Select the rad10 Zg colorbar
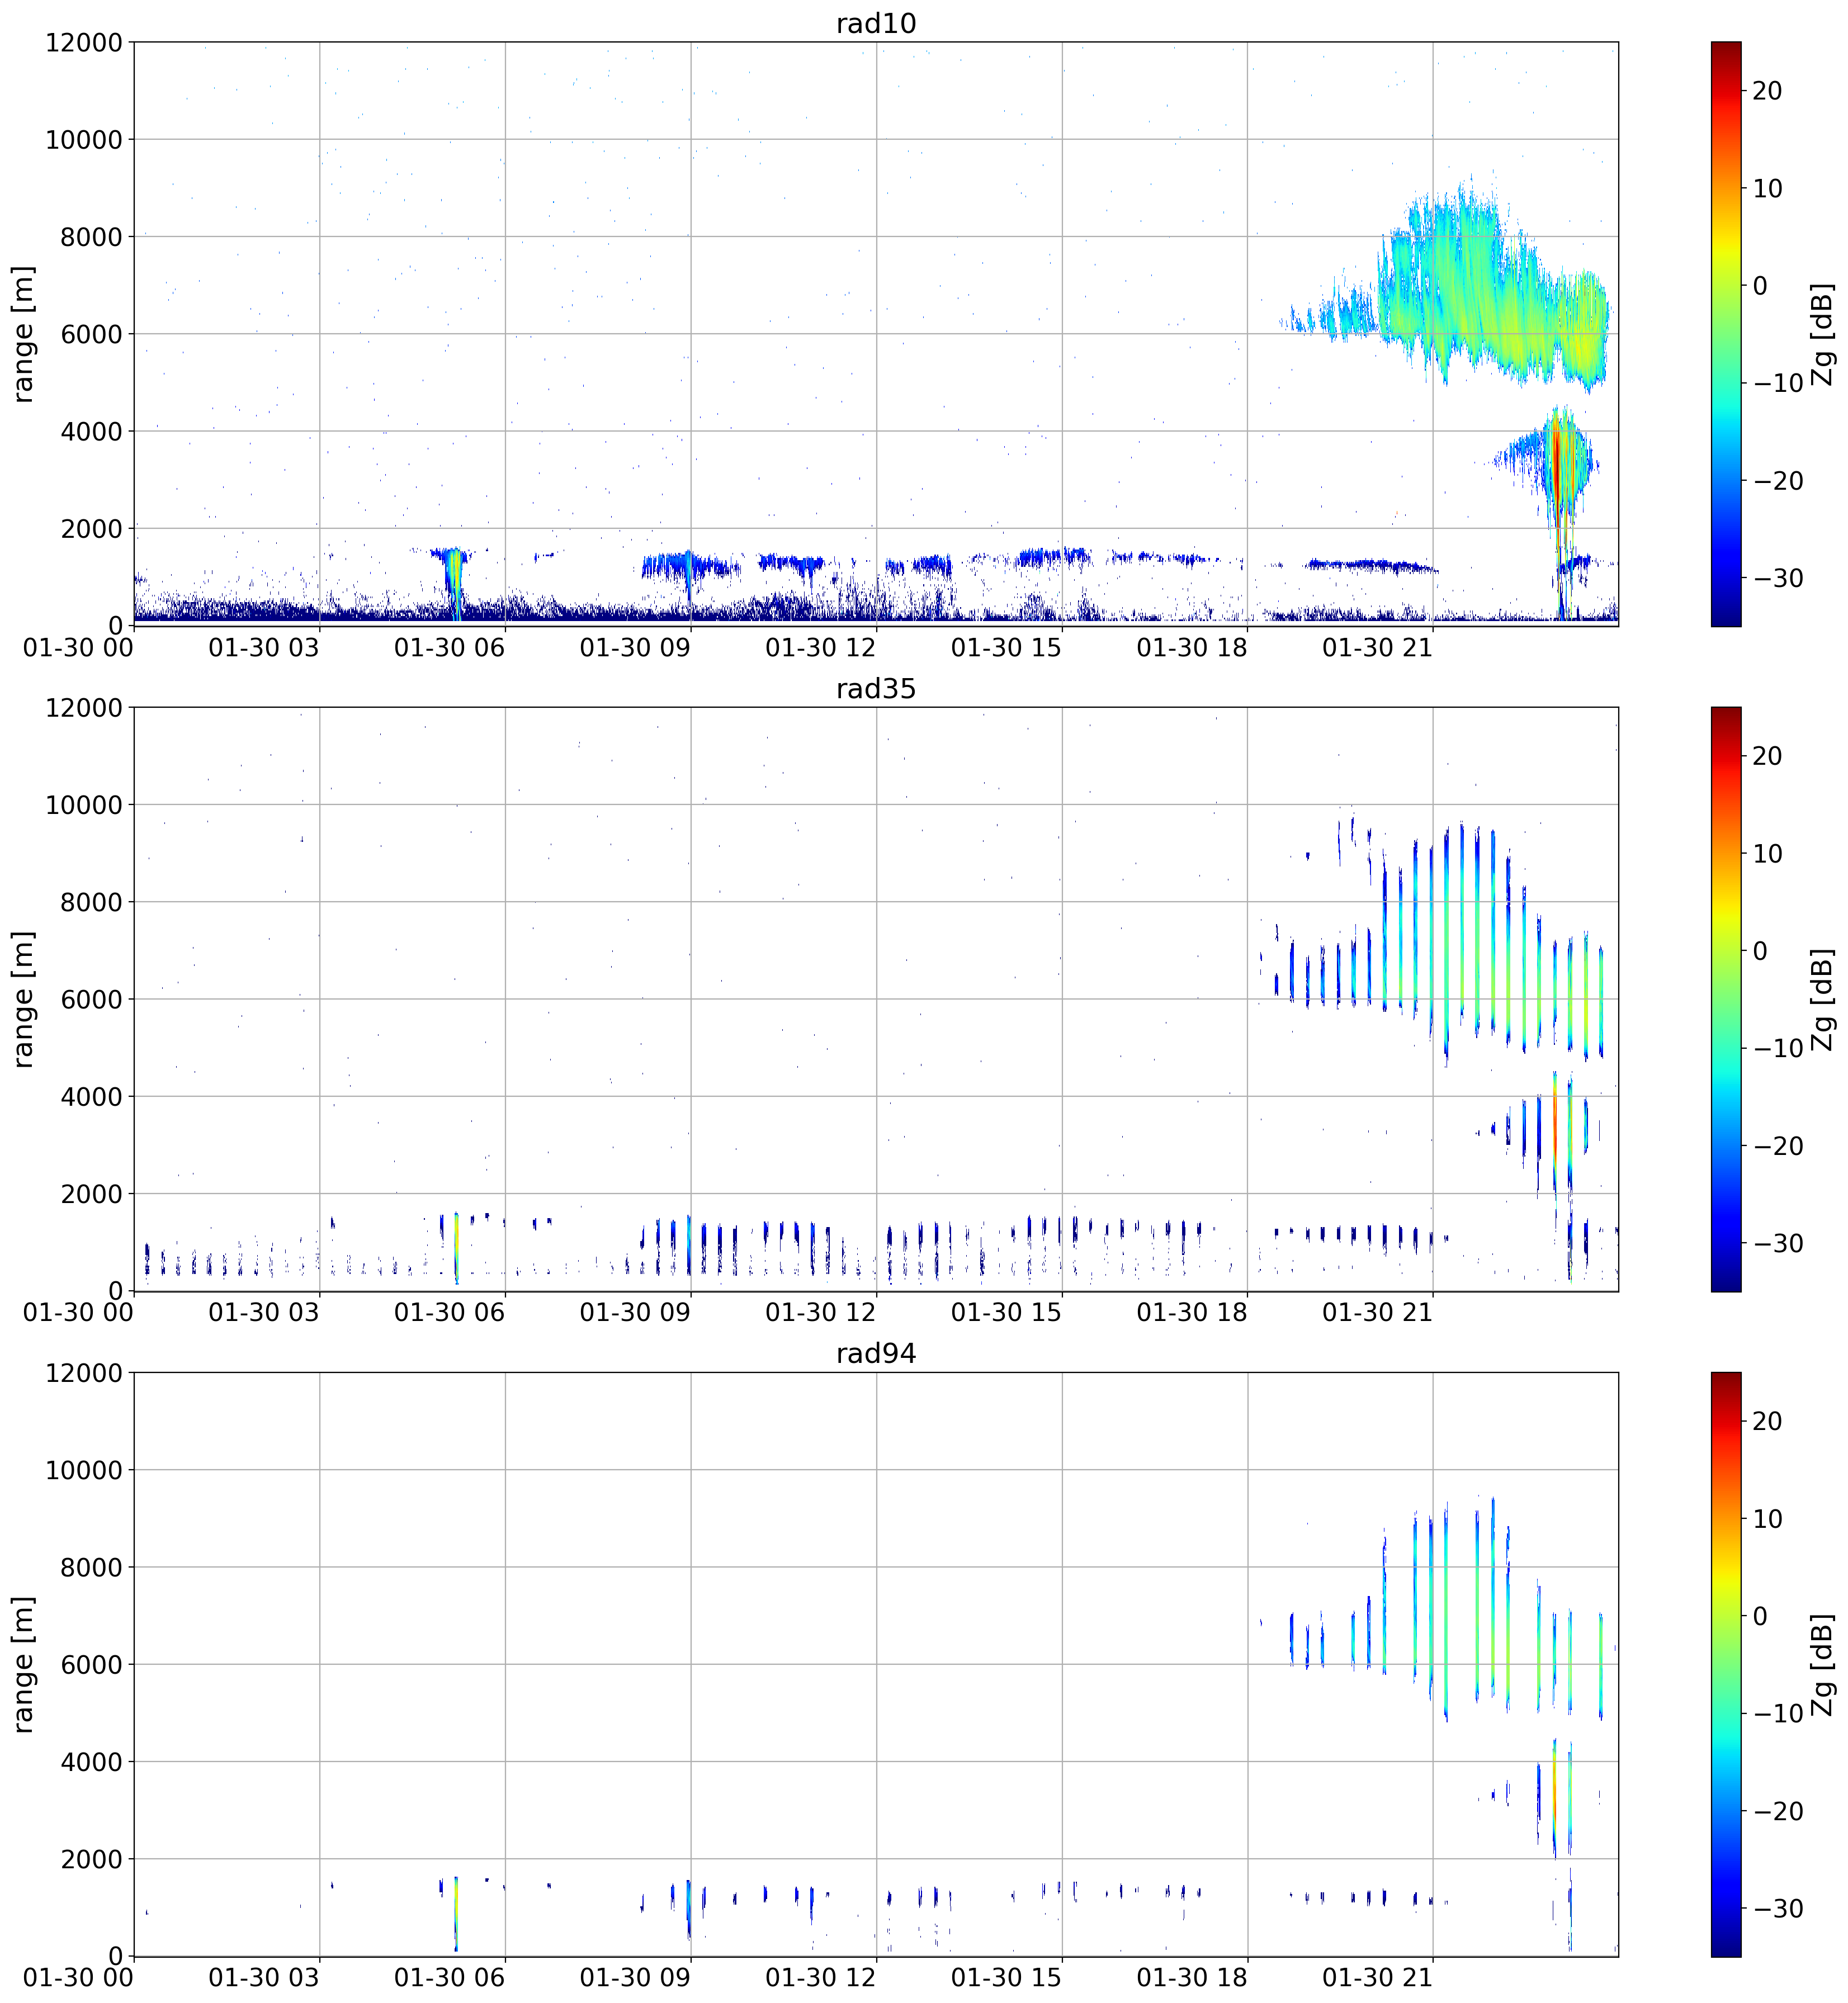Viewport: 1848px width, 2003px height. [1726, 334]
